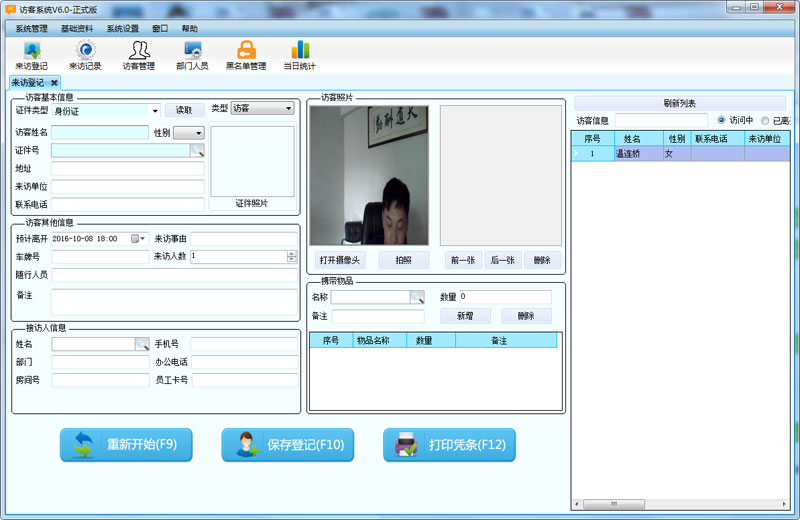Image resolution: width=800 pixels, height=520 pixels.
Task: Click the 读取 button
Action: (184, 110)
